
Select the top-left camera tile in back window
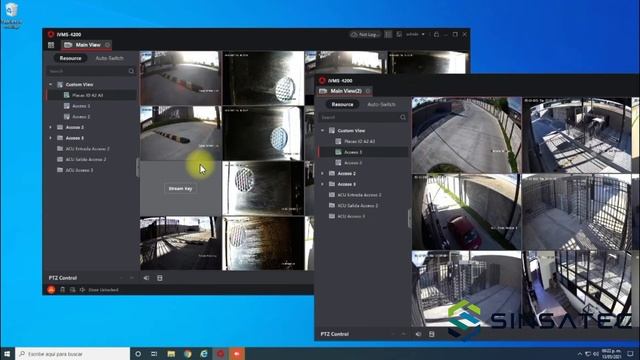tap(180, 78)
